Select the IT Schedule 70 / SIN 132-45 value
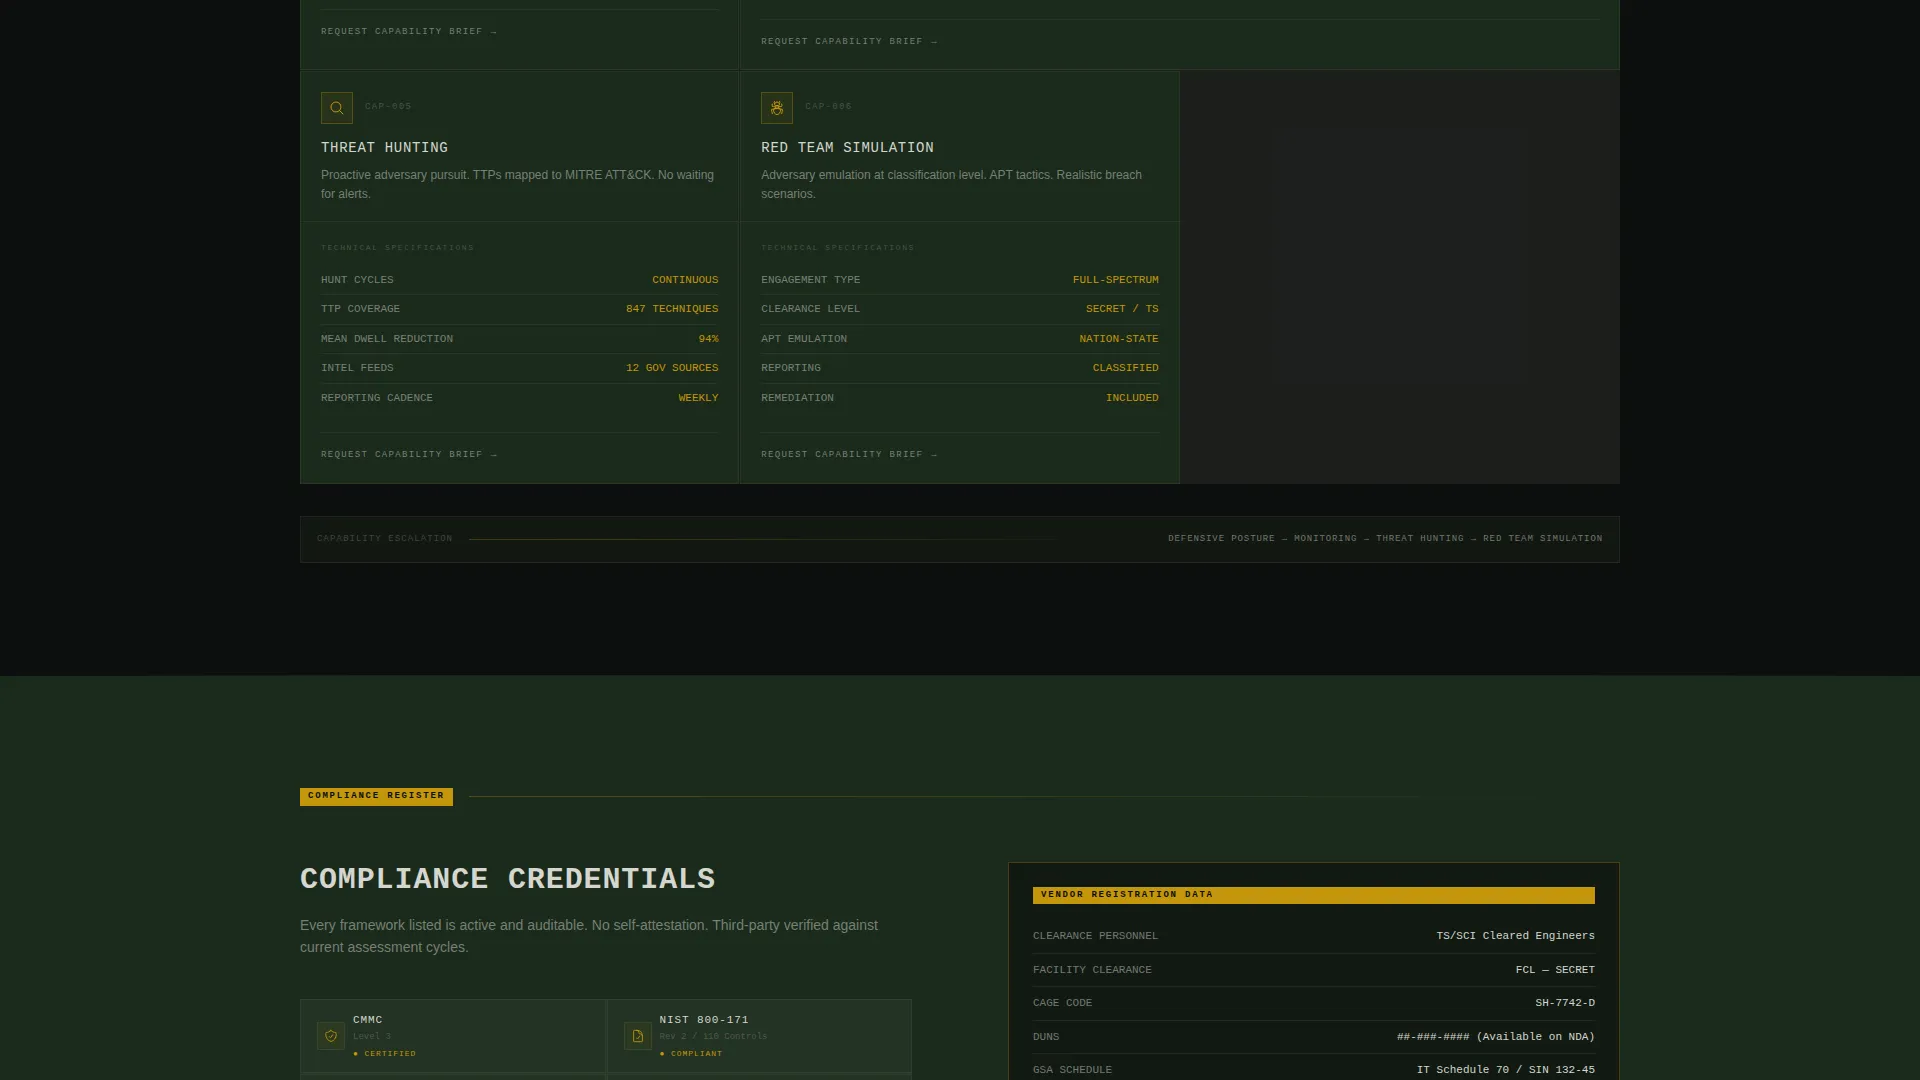The height and width of the screenshot is (1080, 1920). 1506,1070
